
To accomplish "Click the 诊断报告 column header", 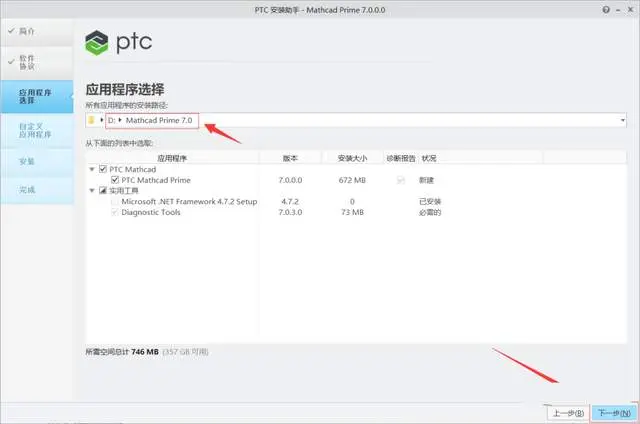I will tap(401, 158).
